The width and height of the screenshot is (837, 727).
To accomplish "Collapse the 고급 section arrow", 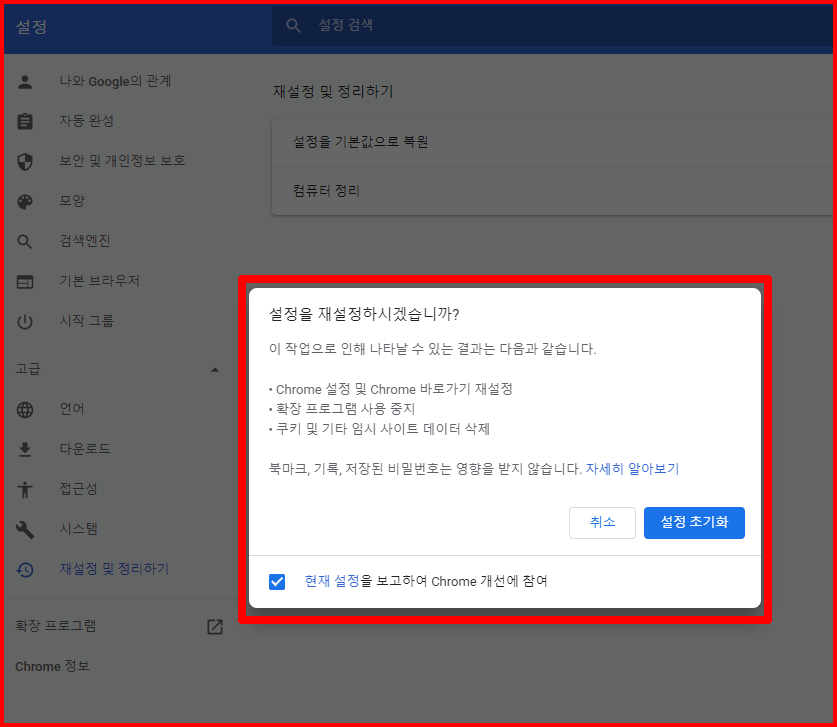I will pos(215,369).
